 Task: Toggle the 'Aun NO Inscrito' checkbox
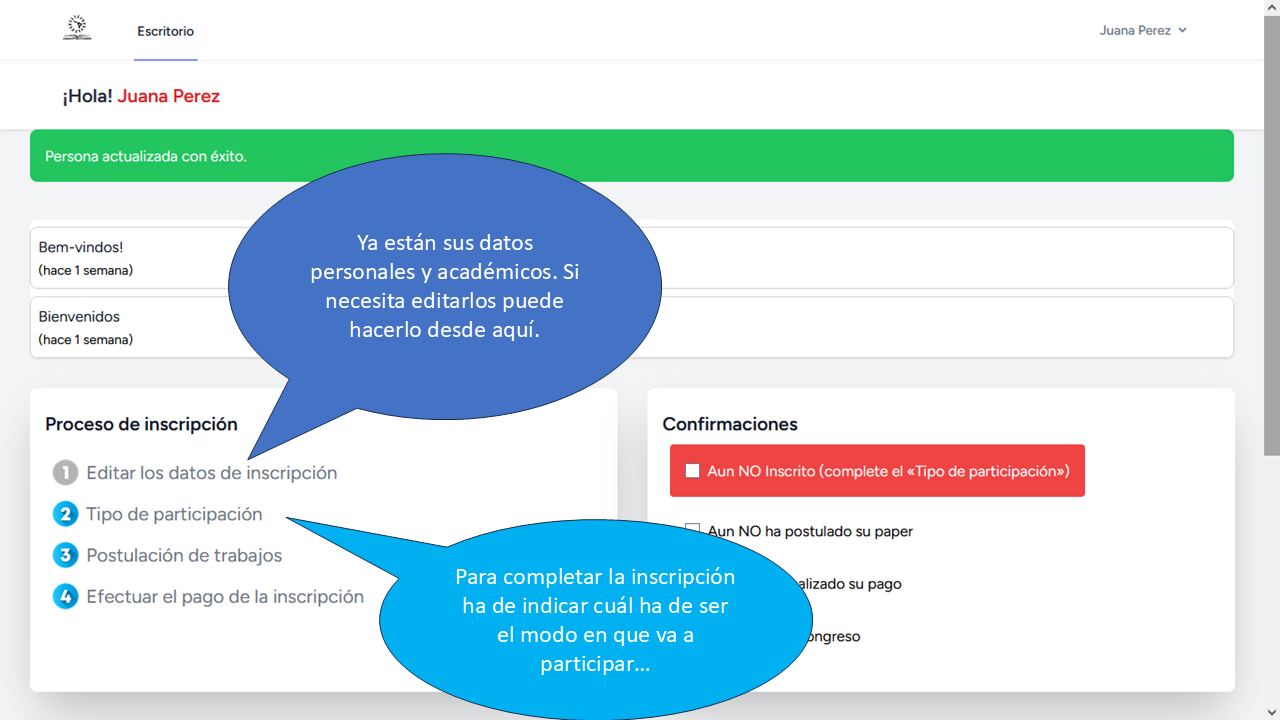click(692, 471)
